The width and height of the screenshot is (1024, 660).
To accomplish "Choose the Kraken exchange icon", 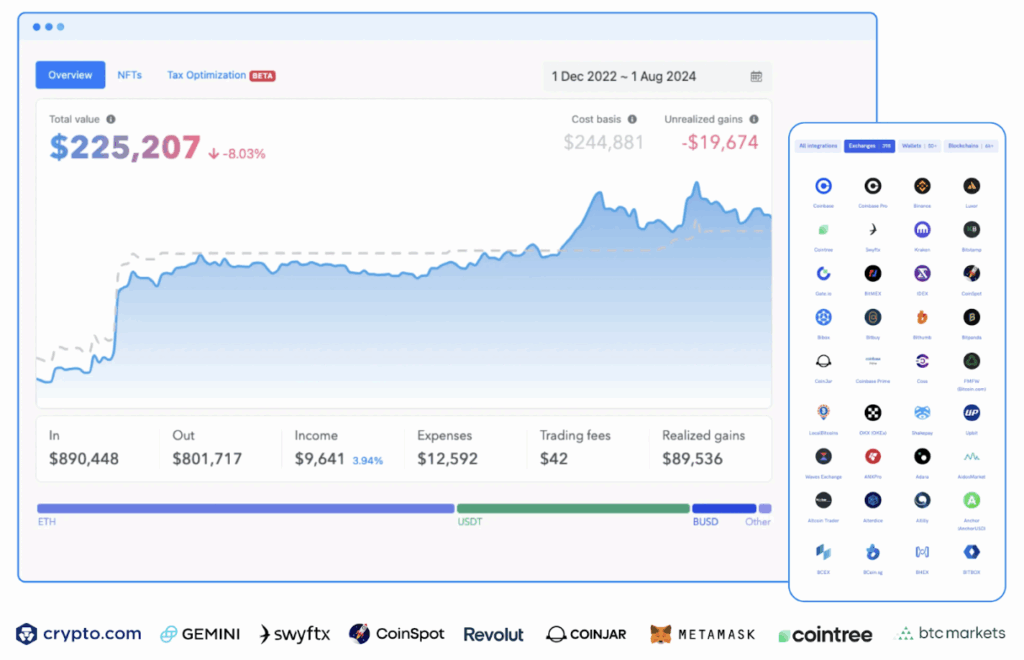I will (x=922, y=230).
